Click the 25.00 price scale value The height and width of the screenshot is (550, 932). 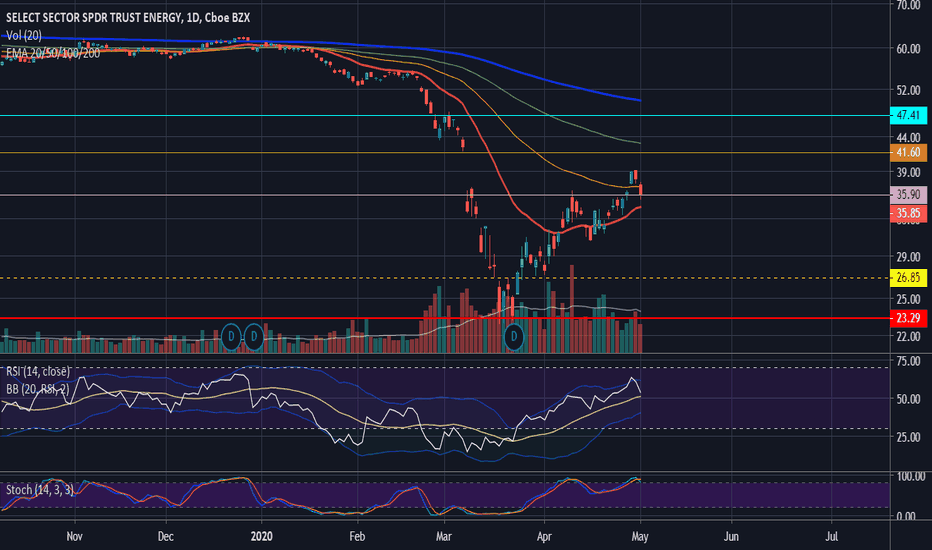(908, 298)
